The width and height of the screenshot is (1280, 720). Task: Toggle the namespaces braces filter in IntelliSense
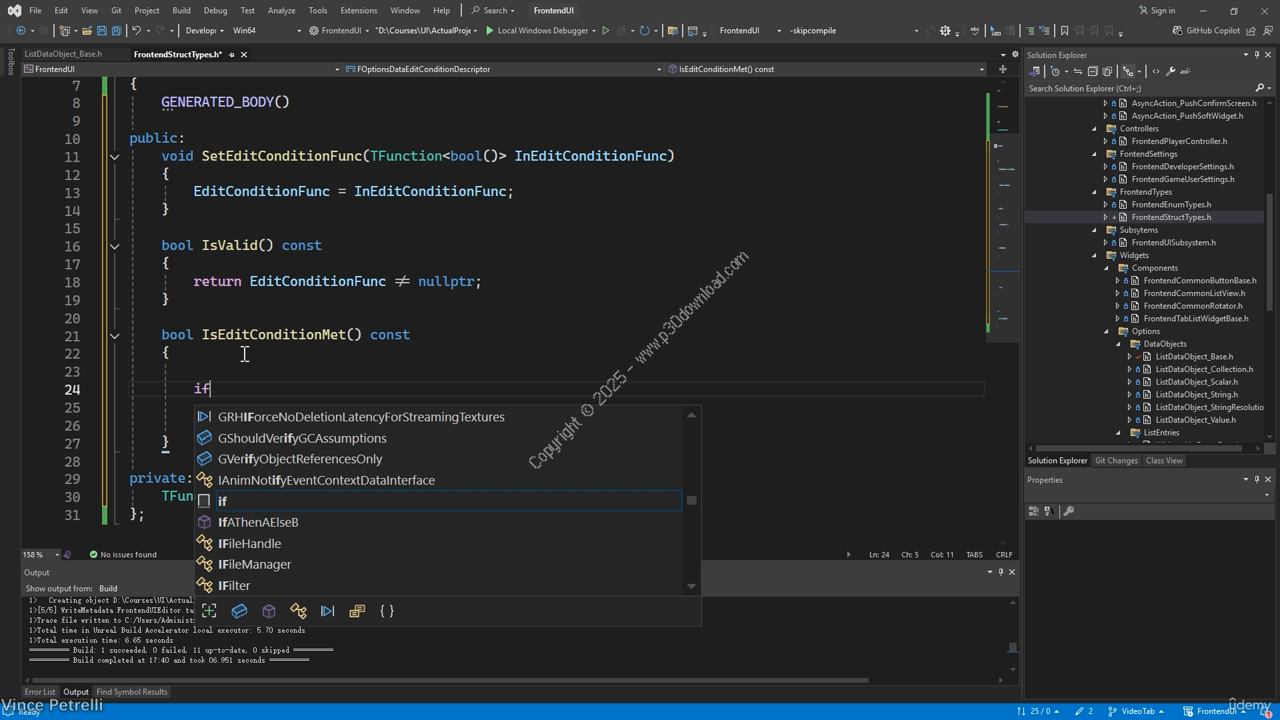coord(387,611)
